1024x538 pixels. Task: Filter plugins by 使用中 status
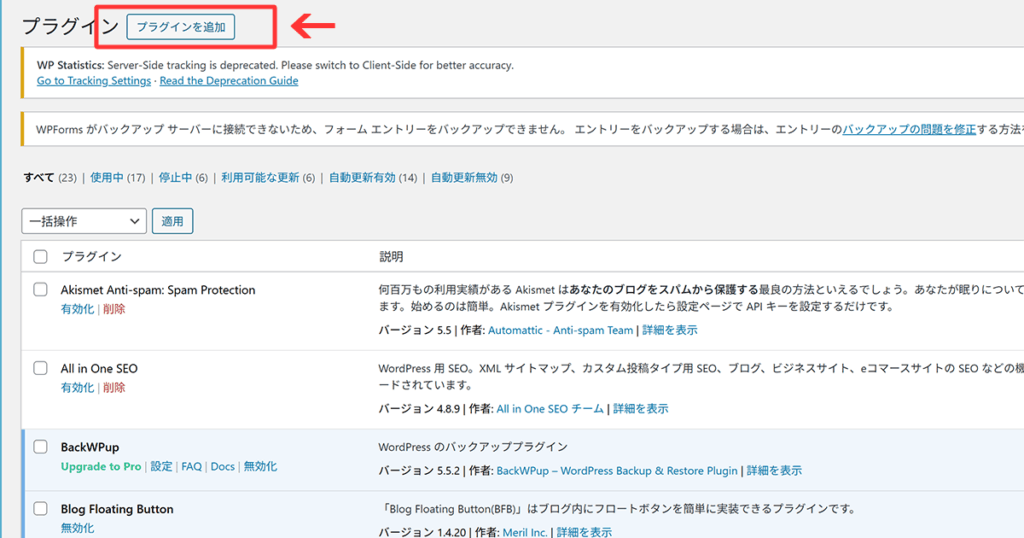[x=106, y=178]
